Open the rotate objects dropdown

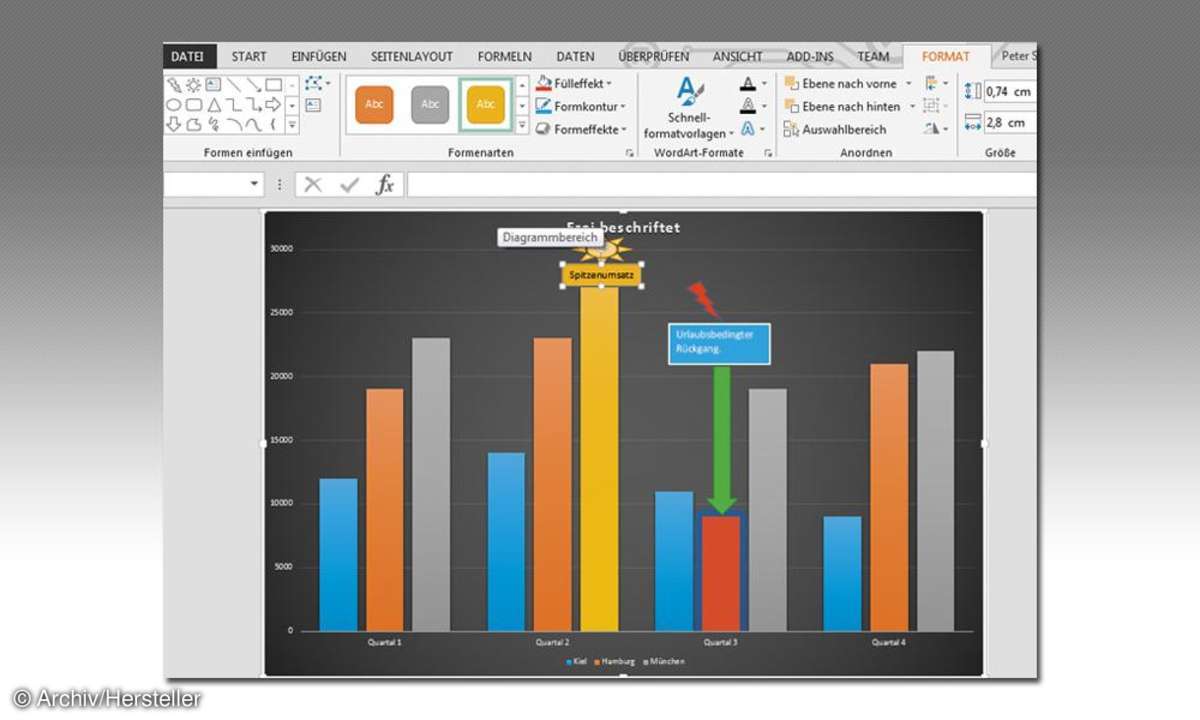click(934, 129)
